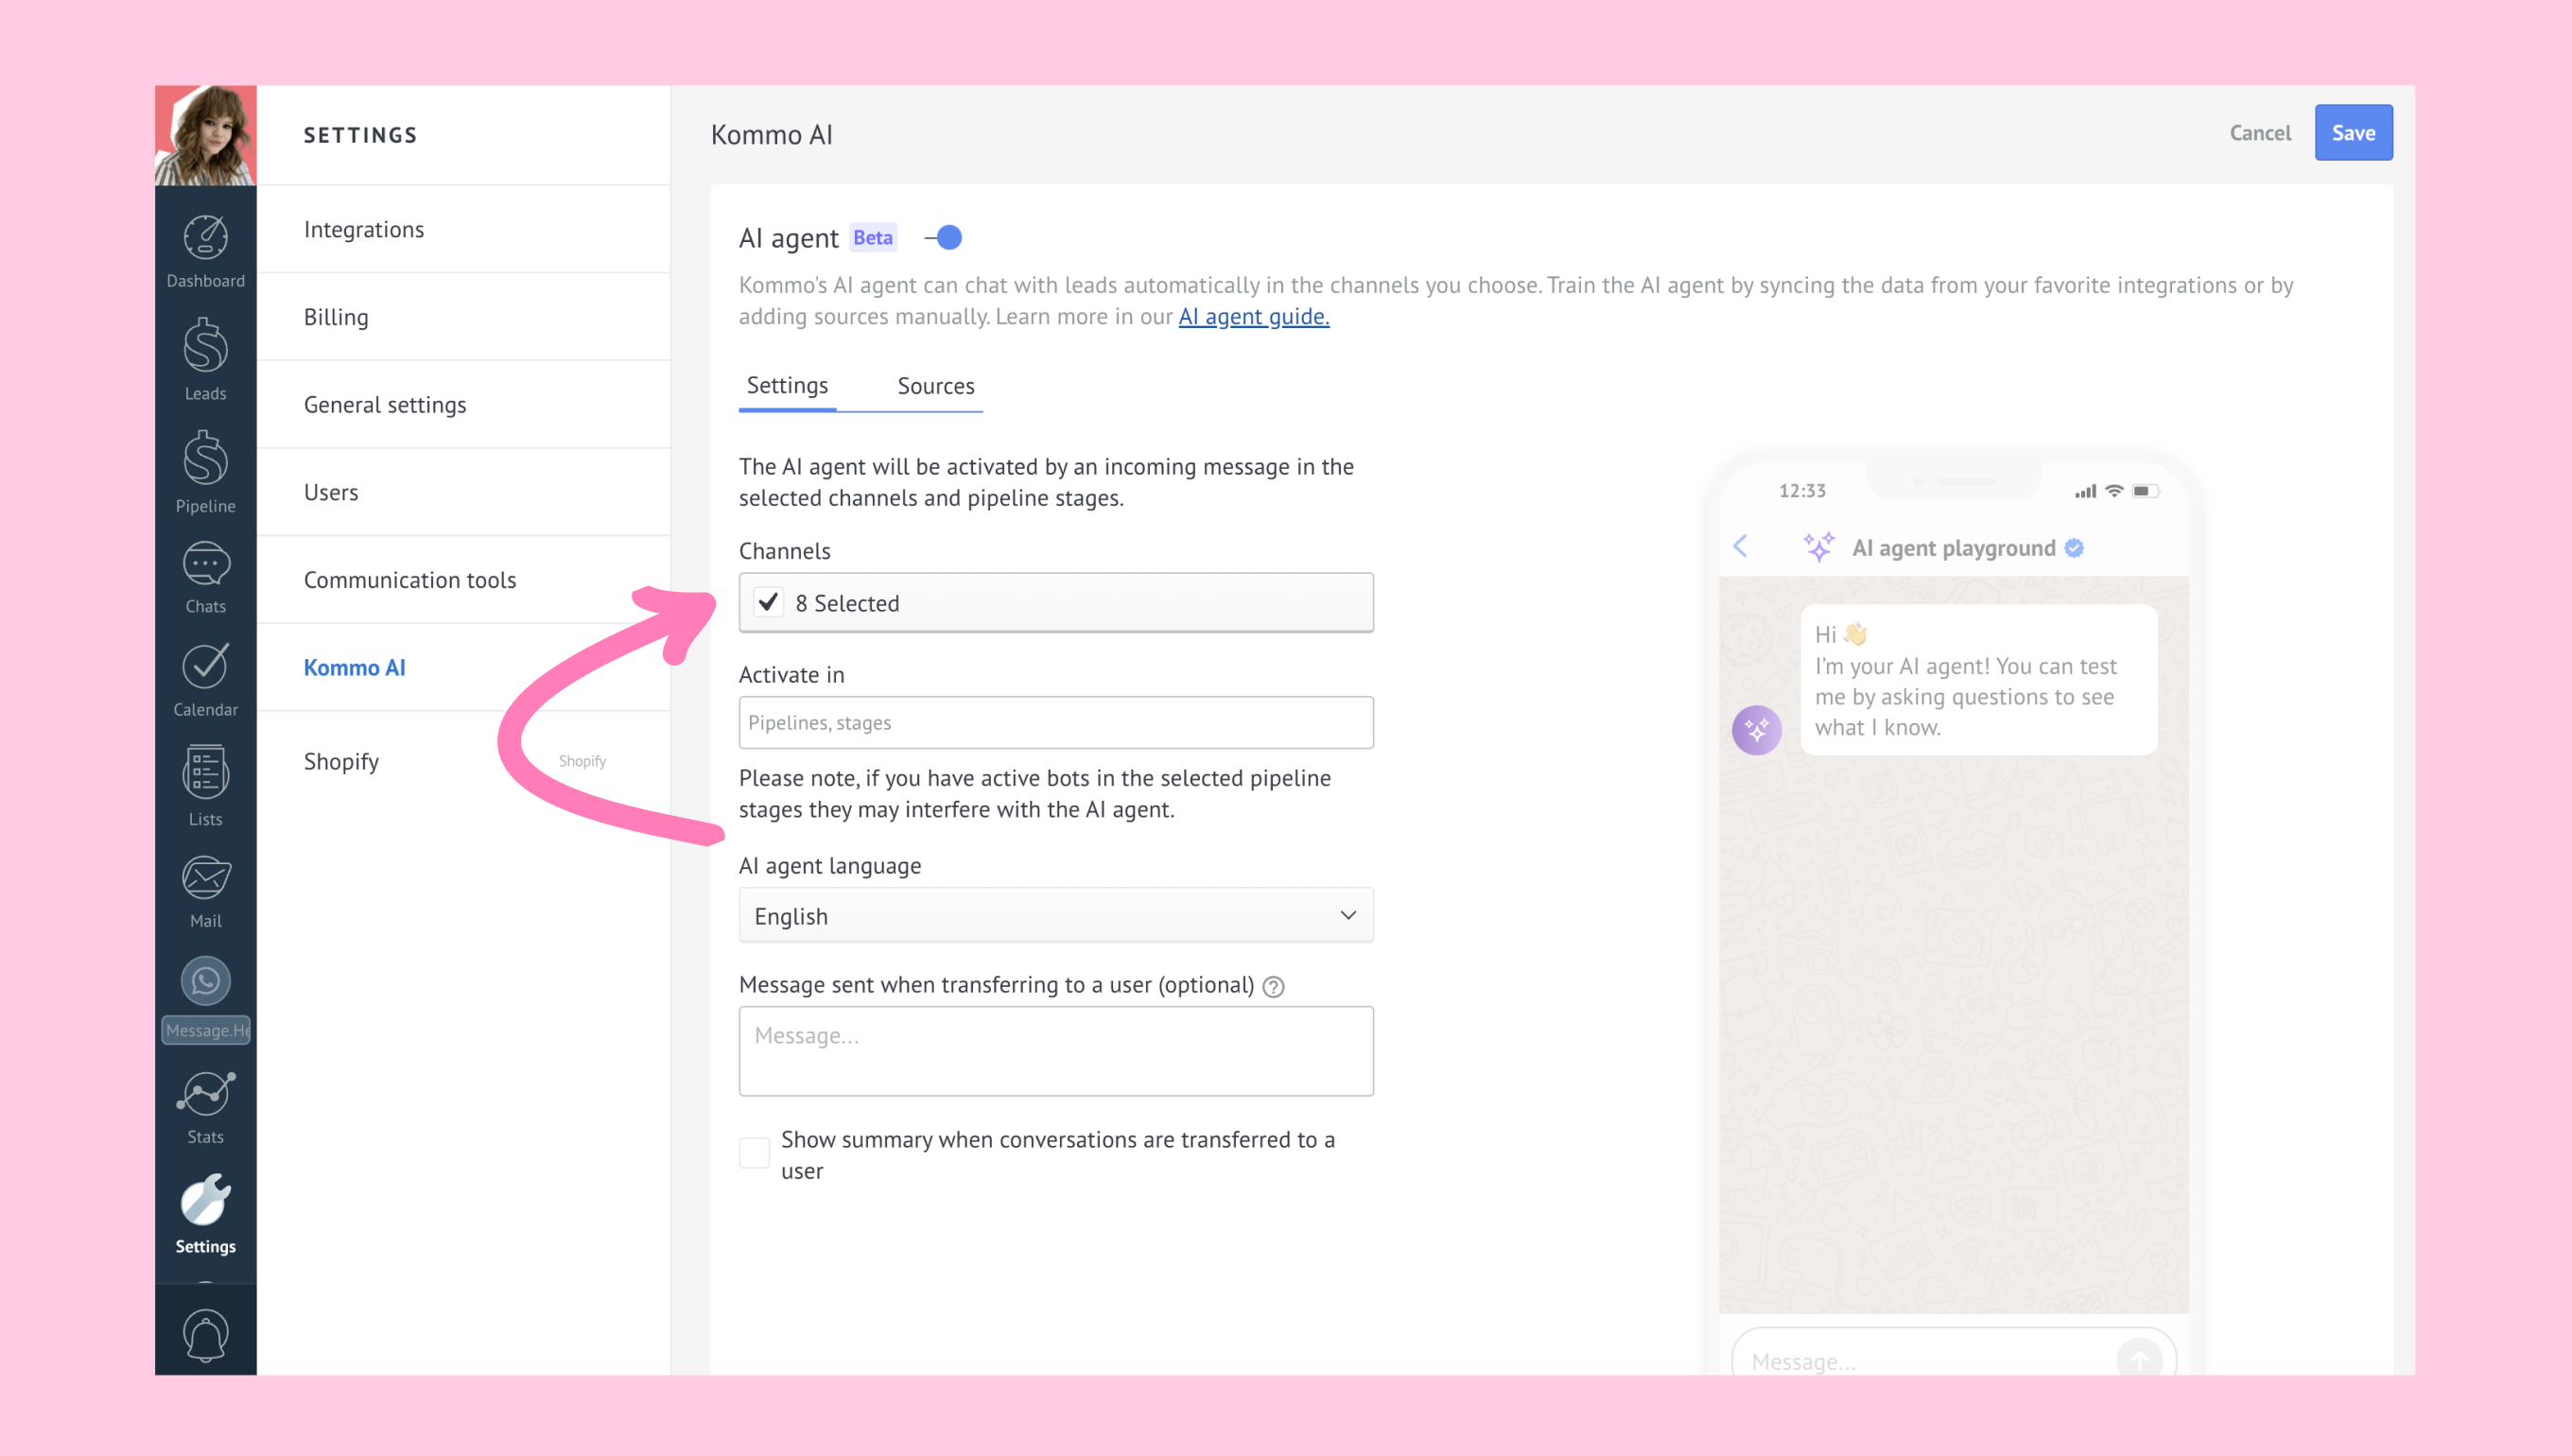Go to Leads via sidebar icon
The width and height of the screenshot is (2572, 1456).
[x=205, y=360]
